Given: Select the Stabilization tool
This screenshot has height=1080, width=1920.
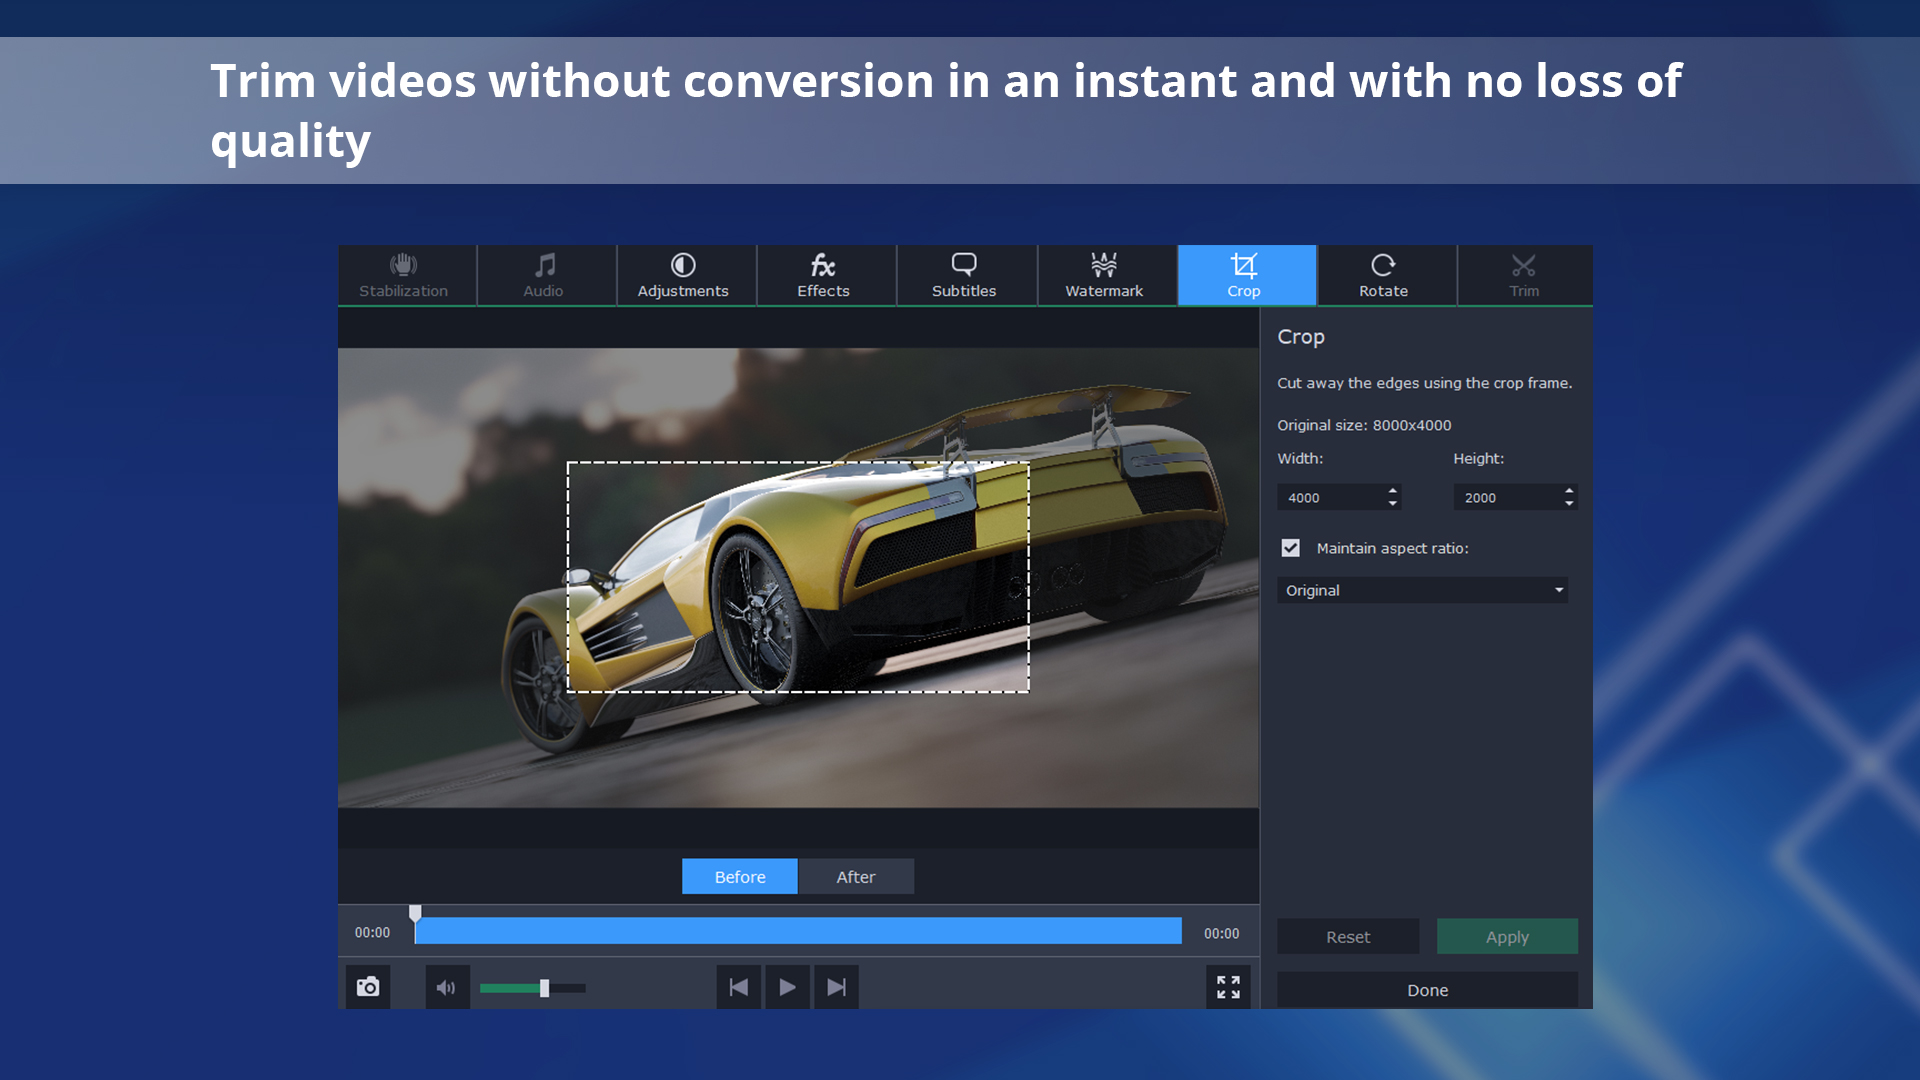Looking at the screenshot, I should tap(403, 275).
